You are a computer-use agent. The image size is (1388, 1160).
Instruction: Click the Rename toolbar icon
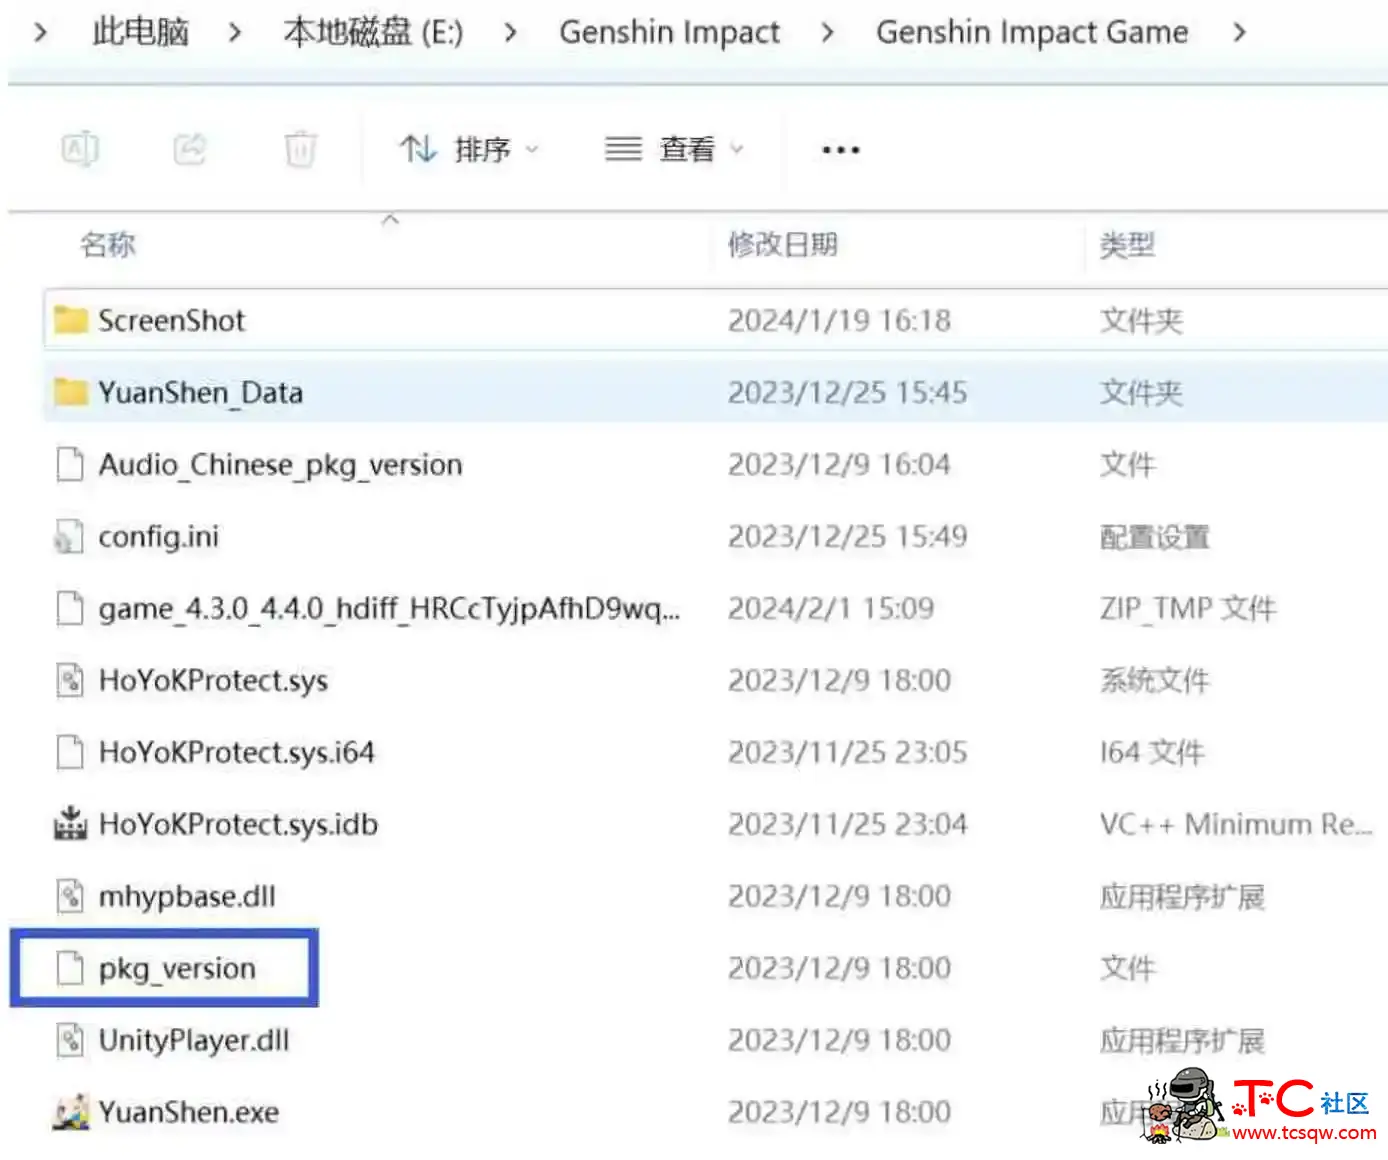80,150
